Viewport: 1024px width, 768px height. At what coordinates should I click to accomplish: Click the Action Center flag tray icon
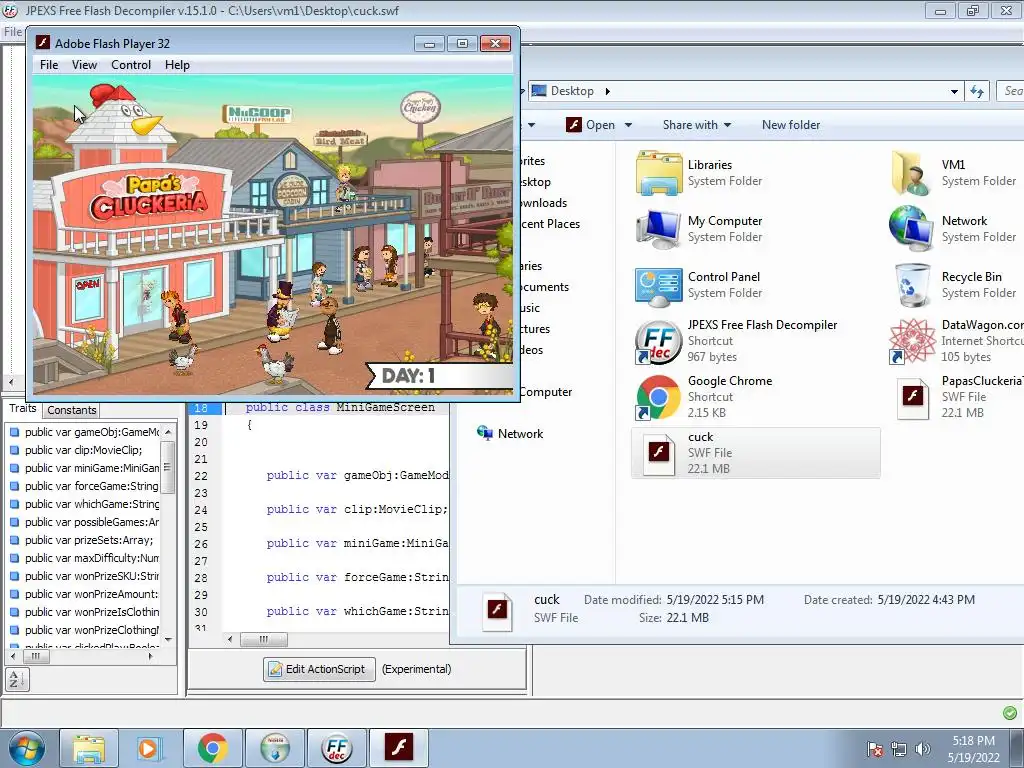(x=875, y=749)
